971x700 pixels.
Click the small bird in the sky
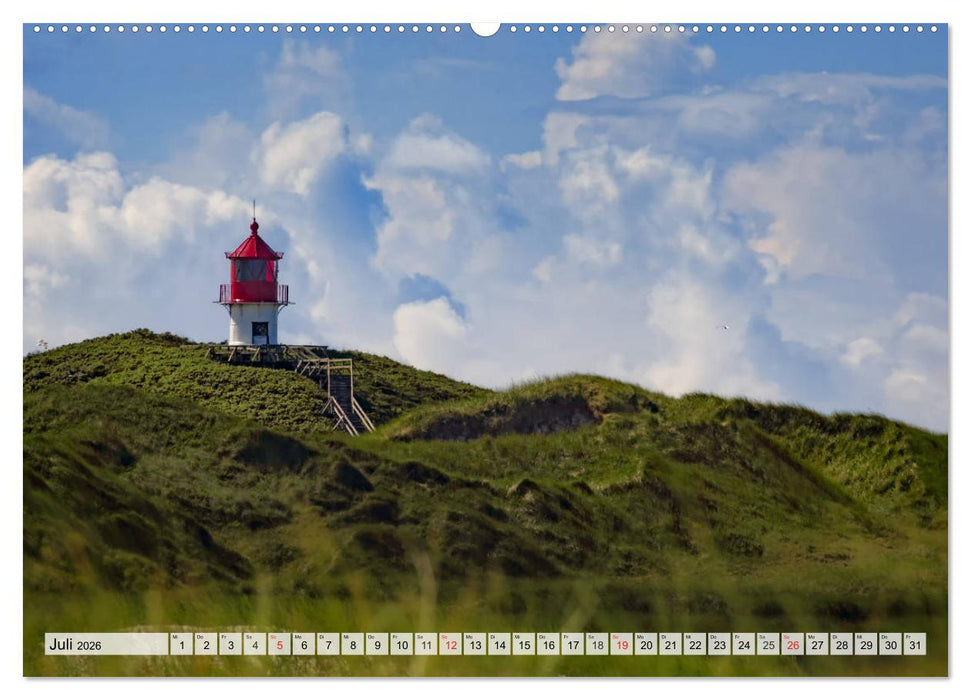pos(722,327)
